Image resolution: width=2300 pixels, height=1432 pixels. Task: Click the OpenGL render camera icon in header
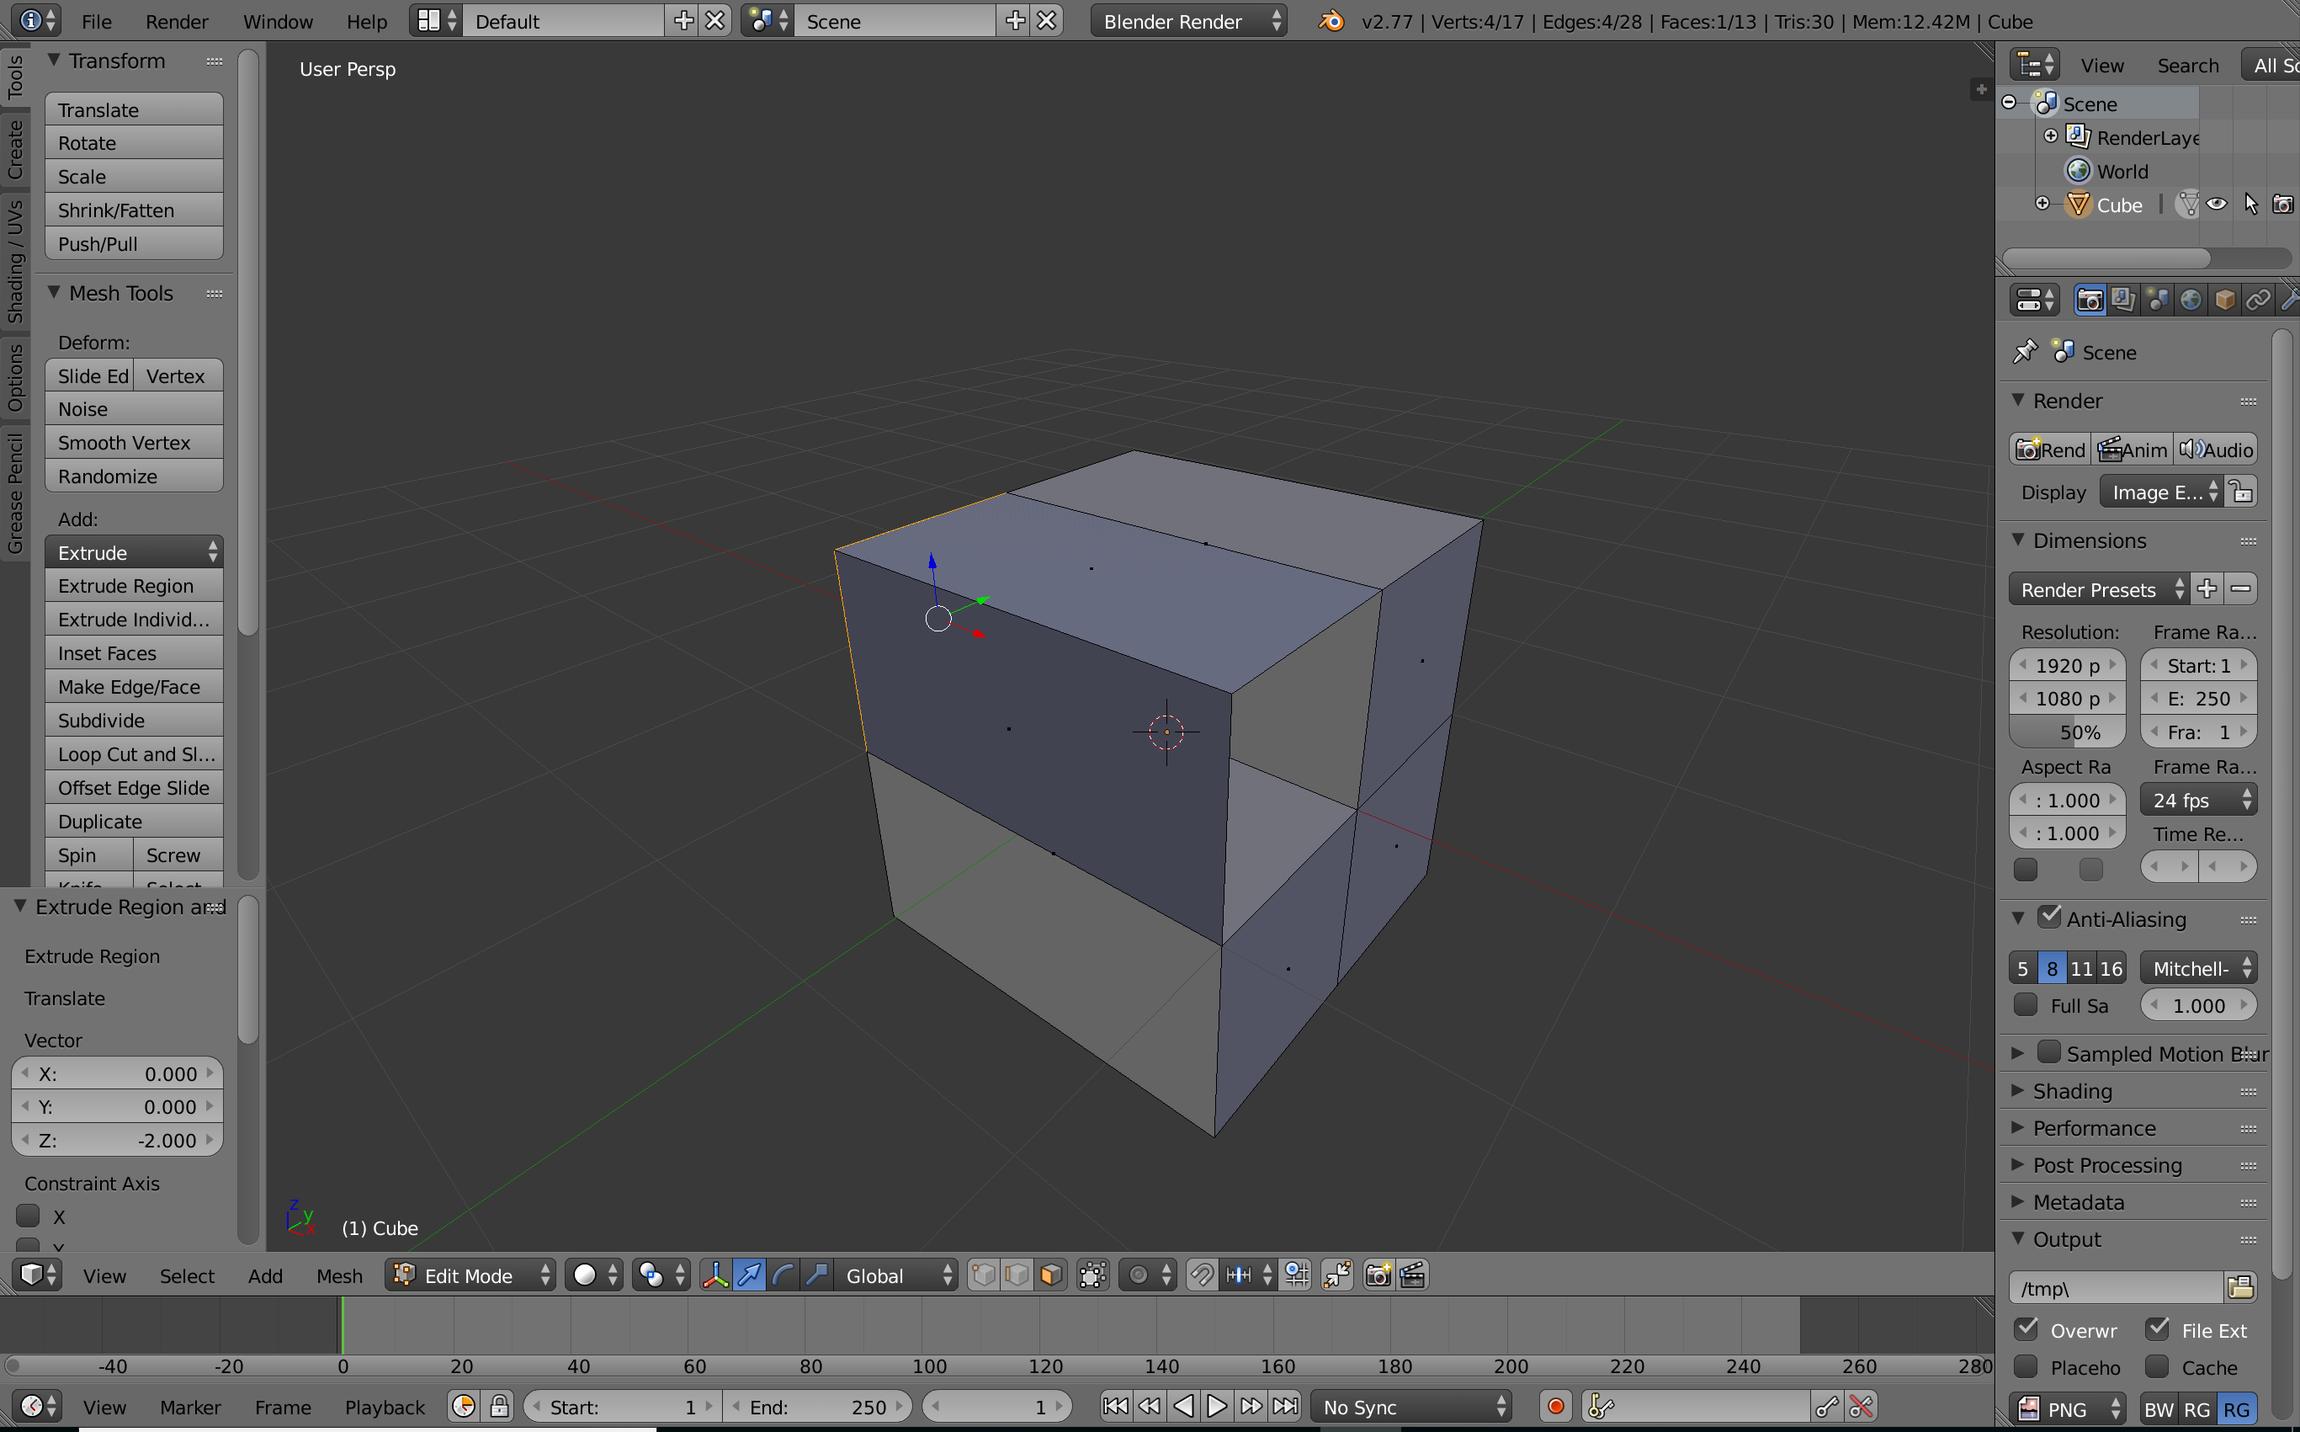pos(1378,1275)
